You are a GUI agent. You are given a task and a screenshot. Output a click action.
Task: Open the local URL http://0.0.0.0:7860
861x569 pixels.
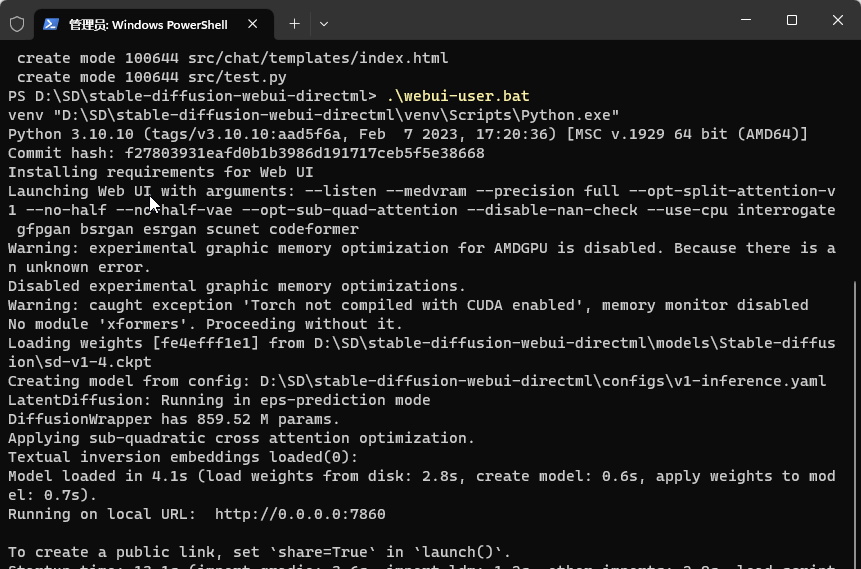coord(300,514)
